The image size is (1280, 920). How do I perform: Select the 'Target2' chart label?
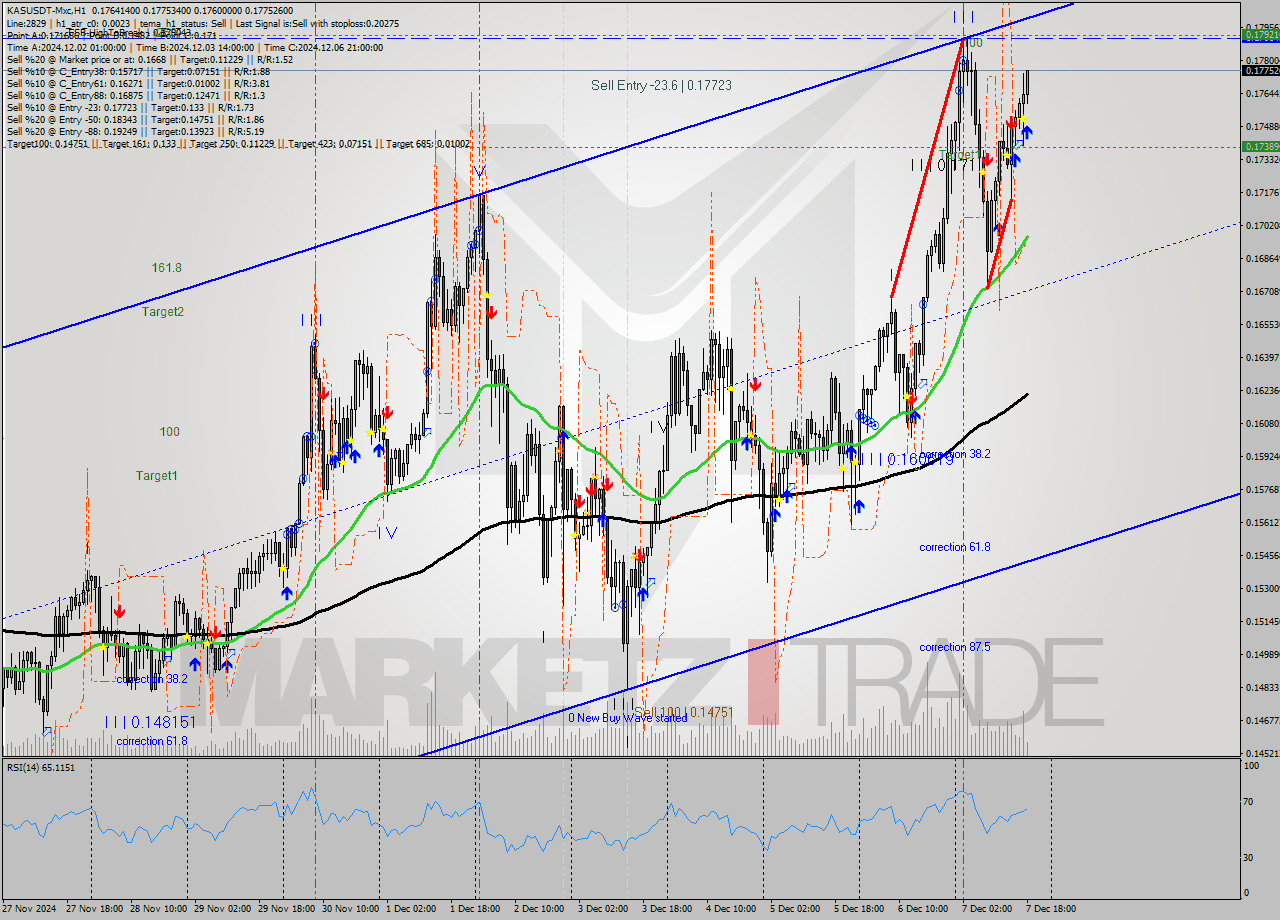[x=162, y=312]
